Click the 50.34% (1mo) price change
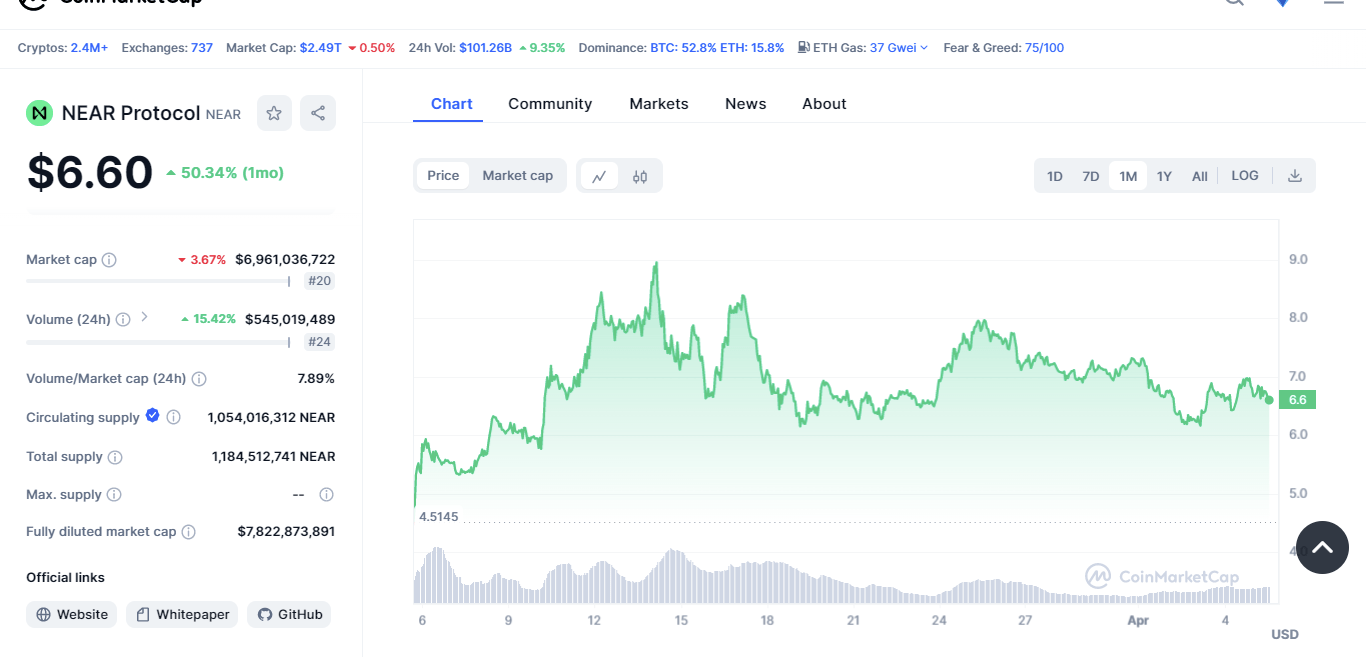Image resolution: width=1366 pixels, height=657 pixels. coord(225,172)
